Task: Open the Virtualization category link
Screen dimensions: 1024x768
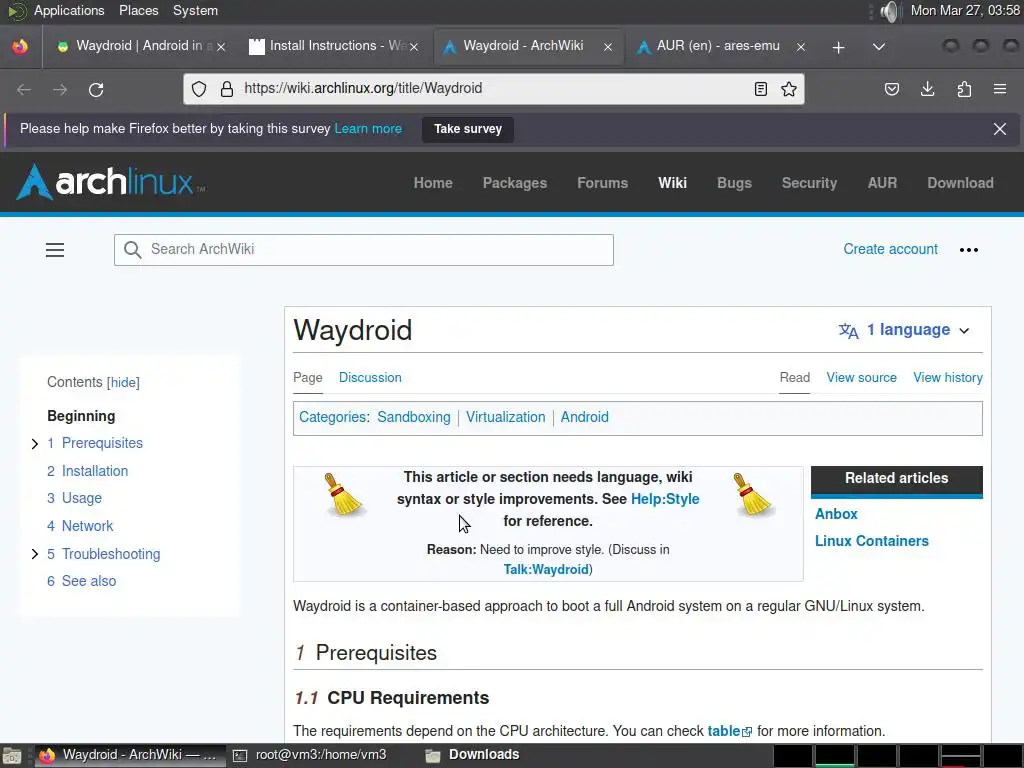Action: point(505,417)
